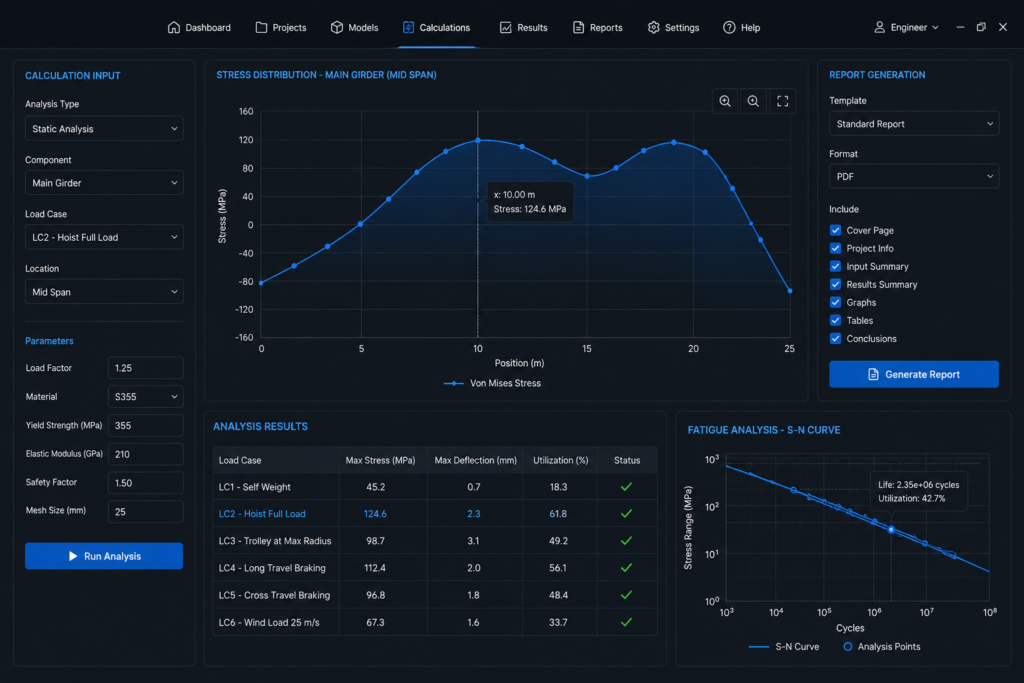The image size is (1024, 683).
Task: Open the Dashboard home icon
Action: pos(174,27)
